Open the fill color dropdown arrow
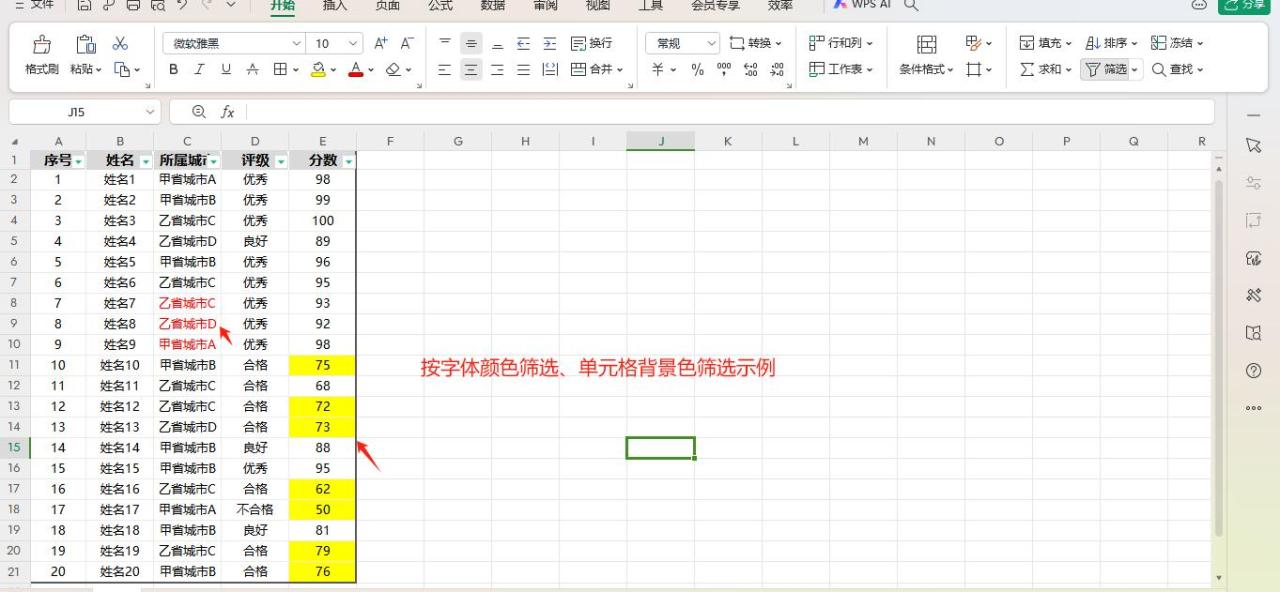 point(332,70)
